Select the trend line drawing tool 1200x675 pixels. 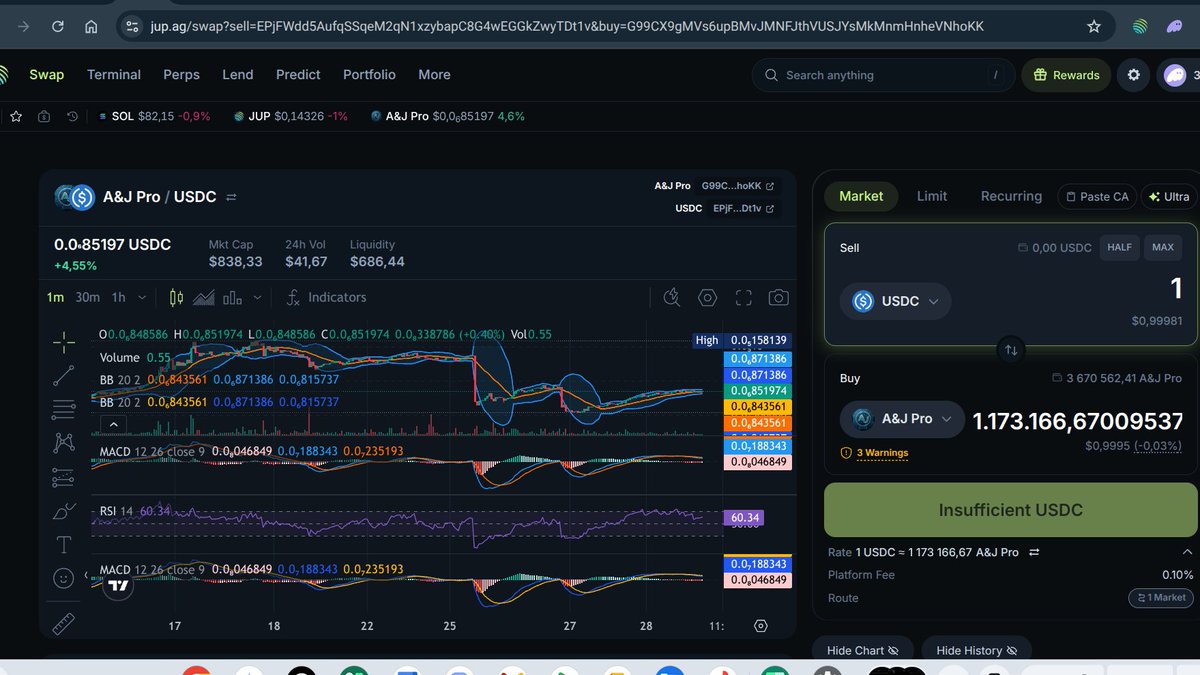[x=64, y=375]
